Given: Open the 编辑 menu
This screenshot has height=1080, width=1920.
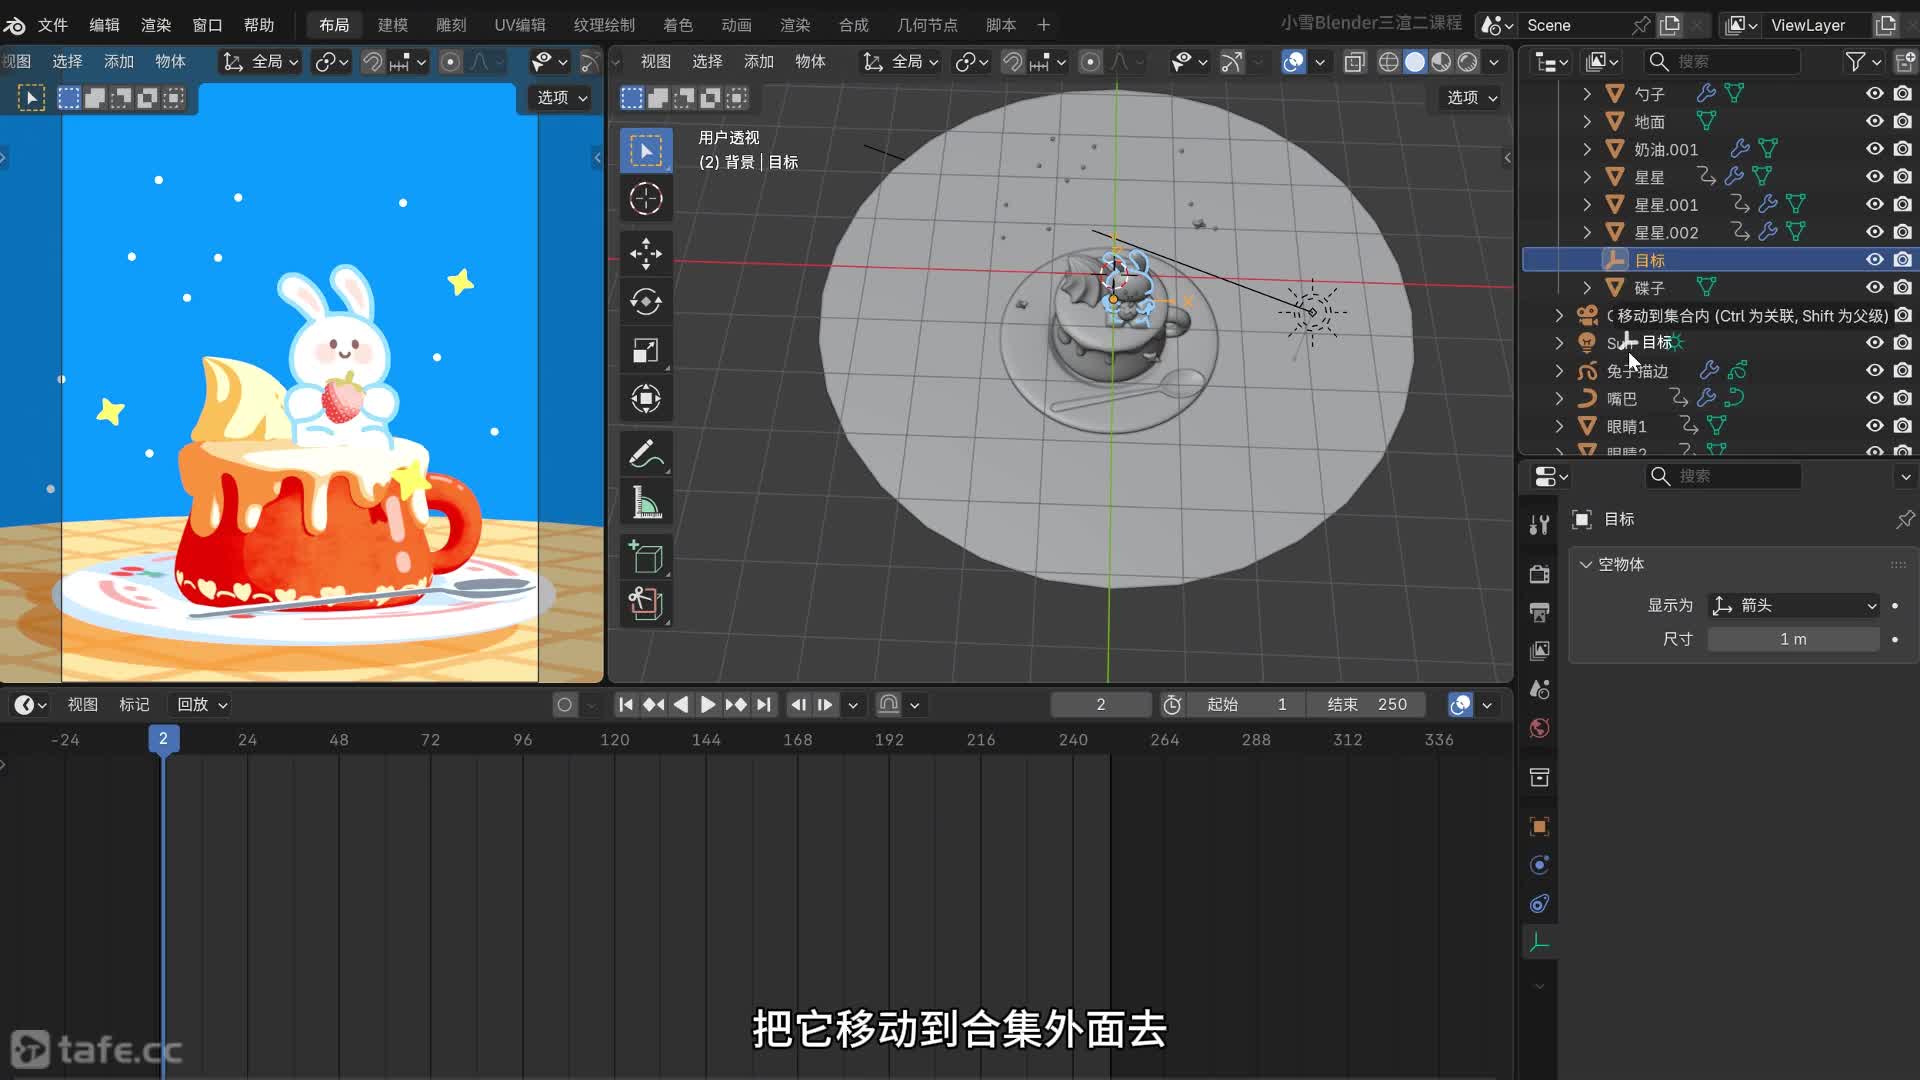Looking at the screenshot, I should click(104, 25).
